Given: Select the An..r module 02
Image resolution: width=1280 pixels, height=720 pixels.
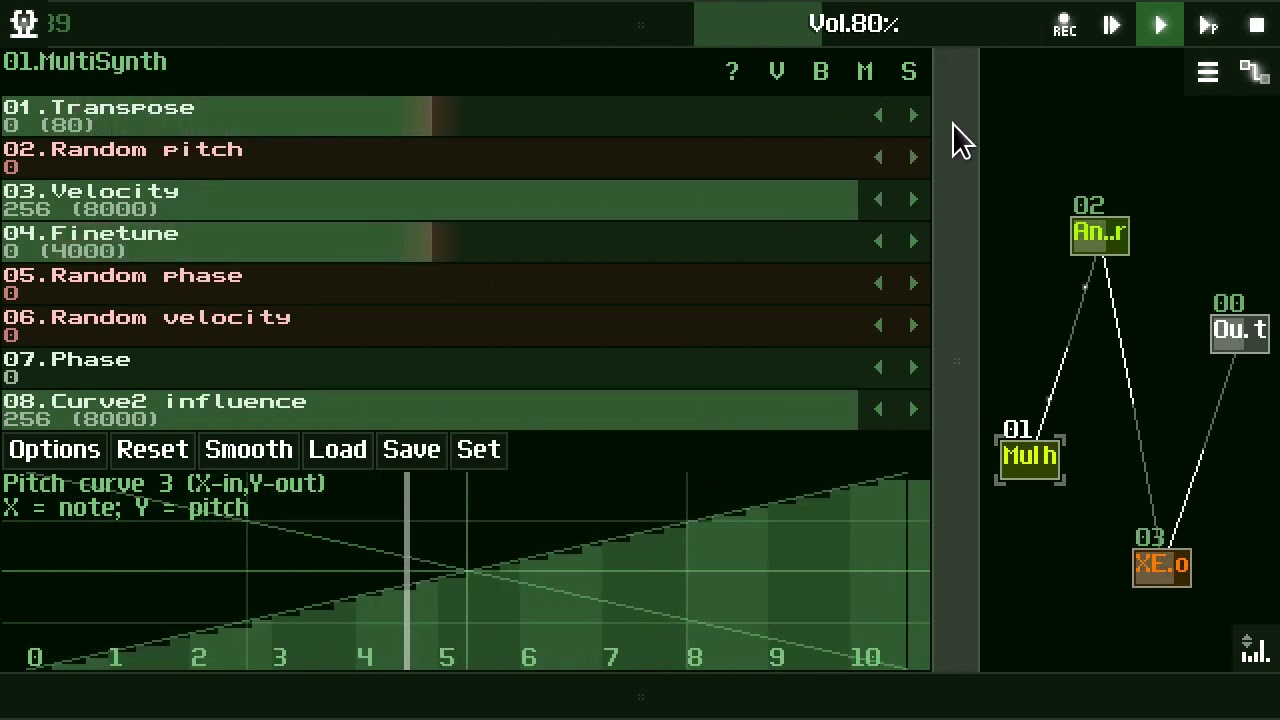Looking at the screenshot, I should point(1099,235).
